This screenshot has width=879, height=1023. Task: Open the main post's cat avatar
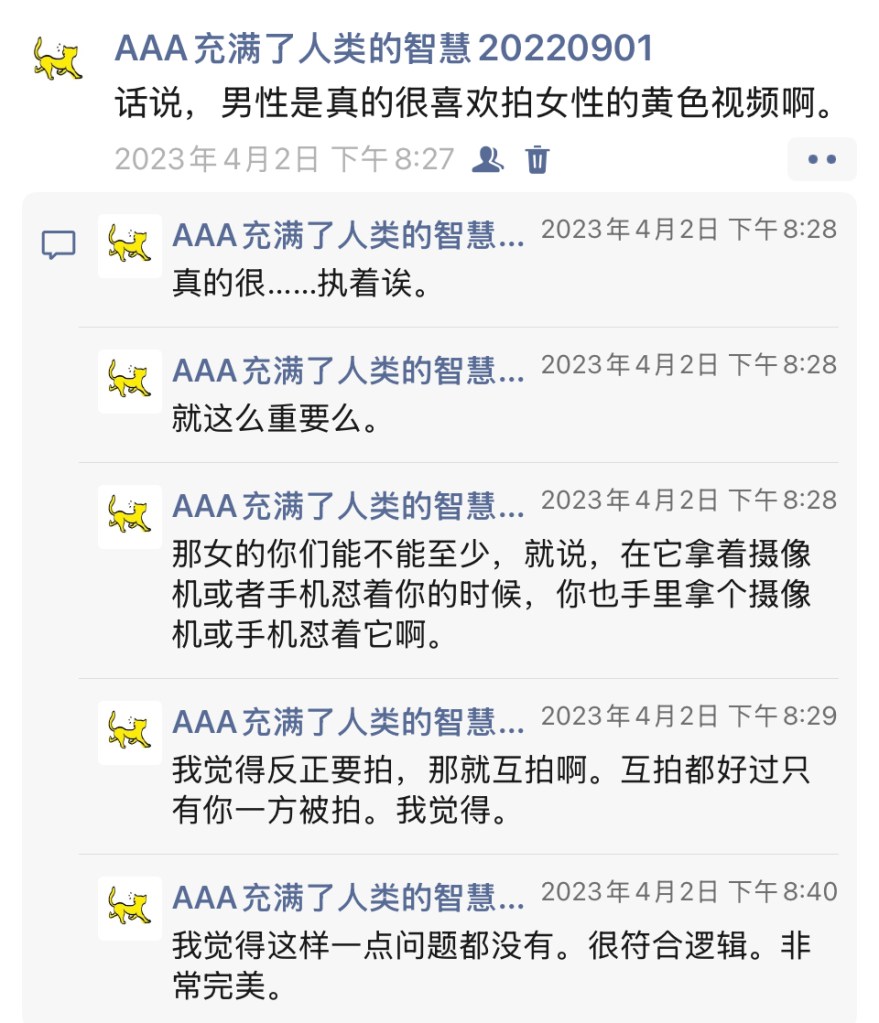click(x=57, y=58)
